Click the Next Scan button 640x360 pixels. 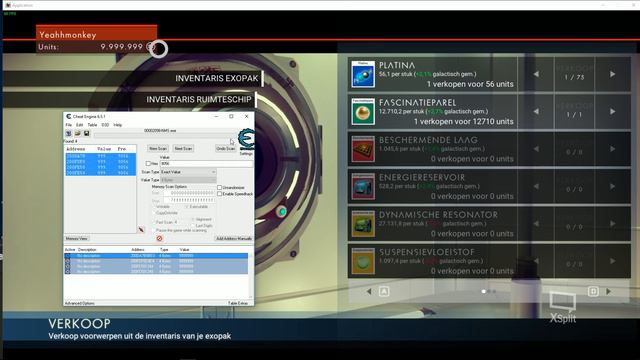click(183, 149)
